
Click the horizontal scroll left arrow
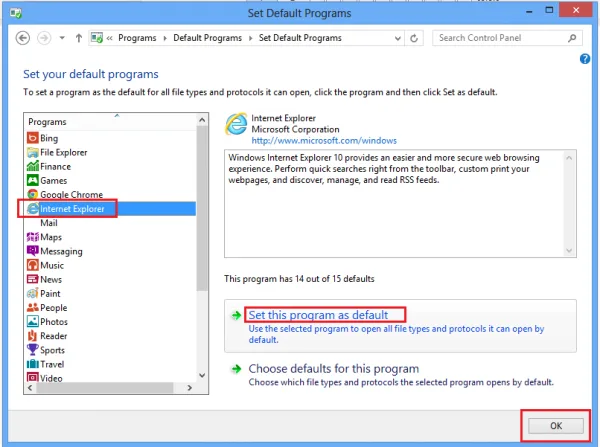pos(30,388)
